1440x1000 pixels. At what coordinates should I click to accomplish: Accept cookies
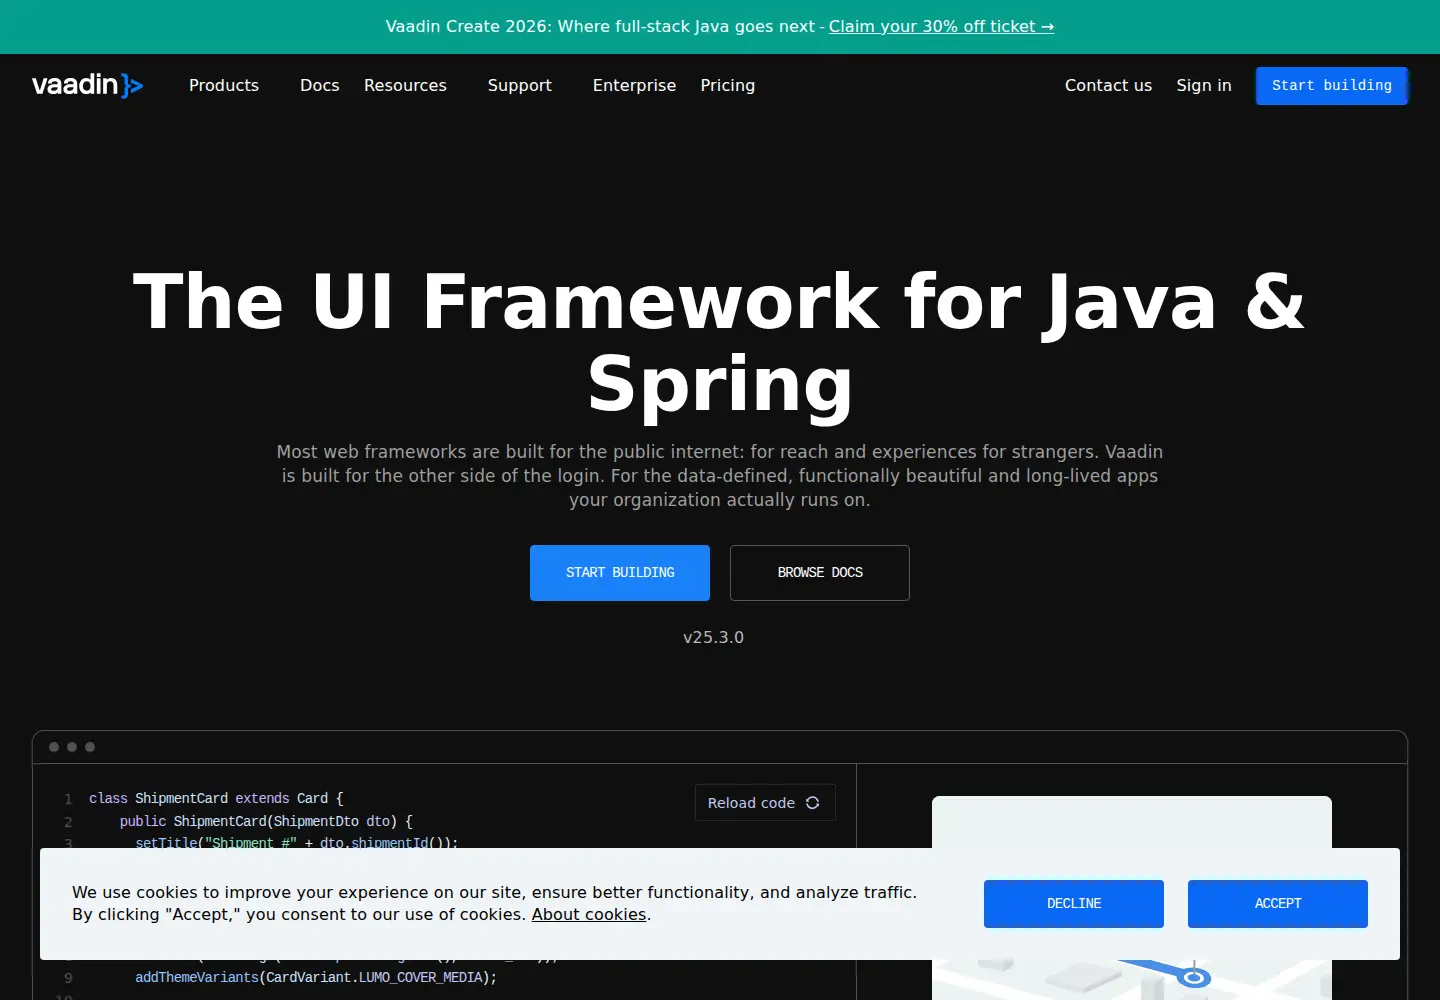(x=1278, y=904)
